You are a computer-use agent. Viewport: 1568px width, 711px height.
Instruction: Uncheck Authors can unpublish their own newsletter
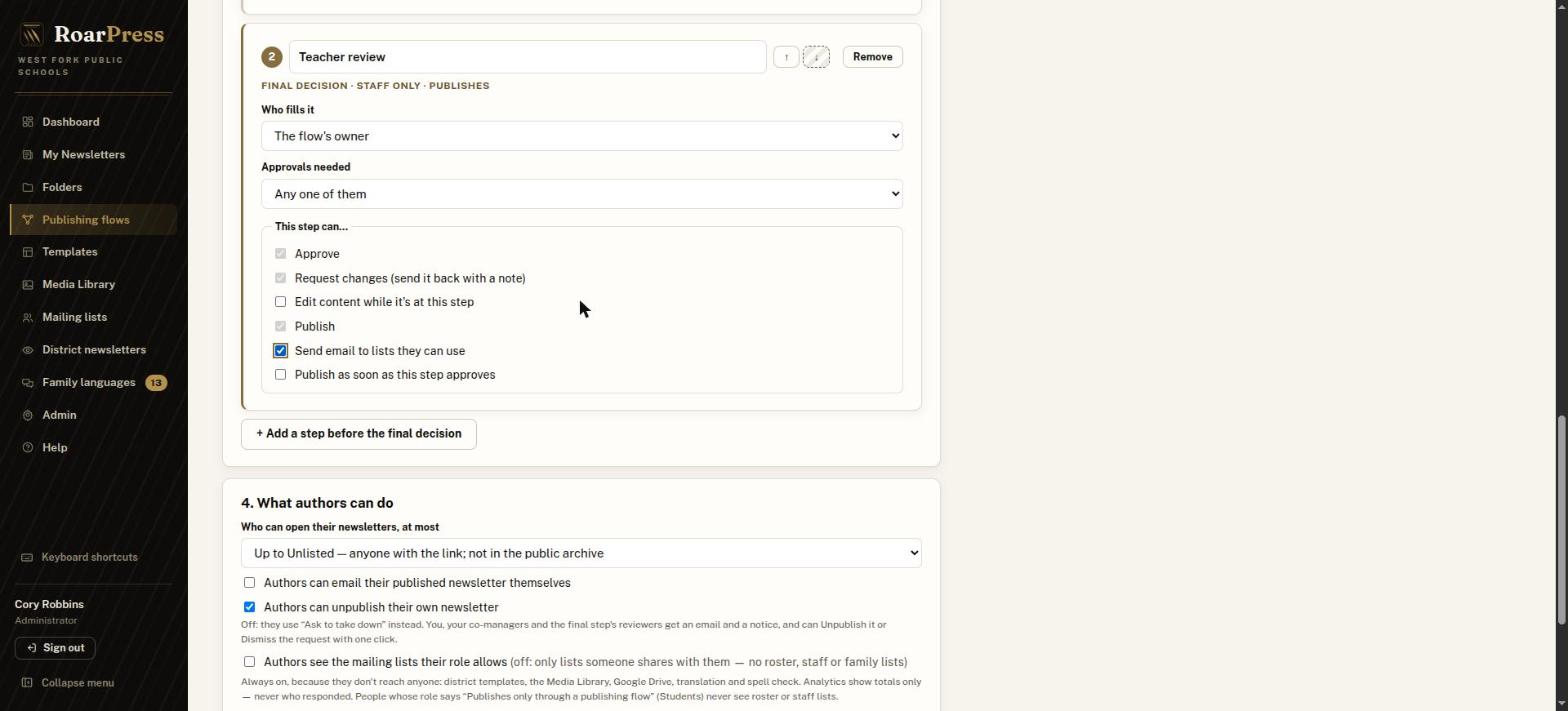pyautogui.click(x=249, y=607)
